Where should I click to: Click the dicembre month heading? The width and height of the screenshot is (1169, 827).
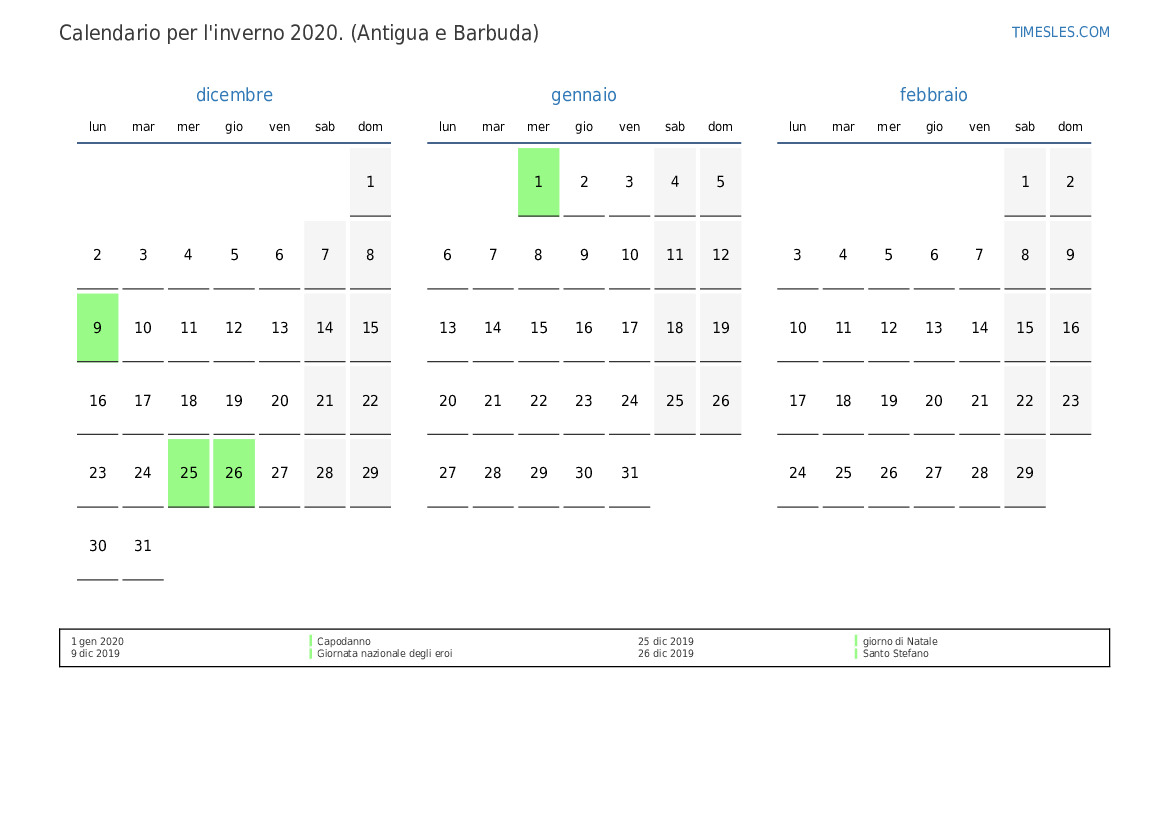click(234, 95)
